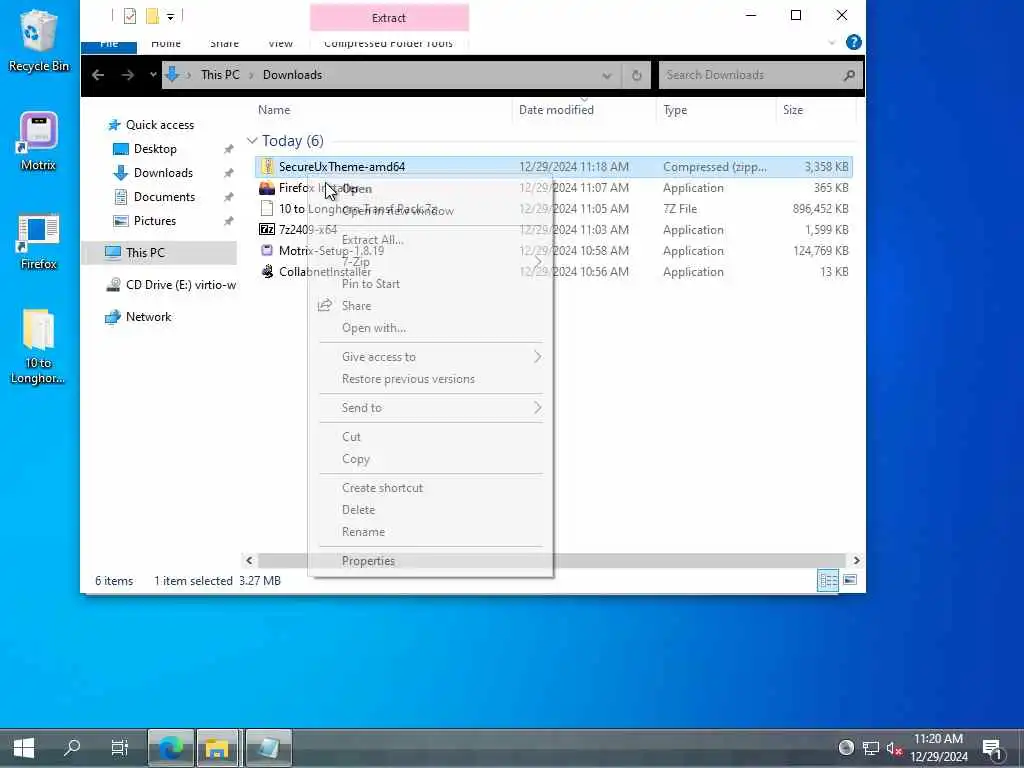1024x768 pixels.
Task: Select CD Drive (E:) virtio-w
Action: click(x=171, y=285)
